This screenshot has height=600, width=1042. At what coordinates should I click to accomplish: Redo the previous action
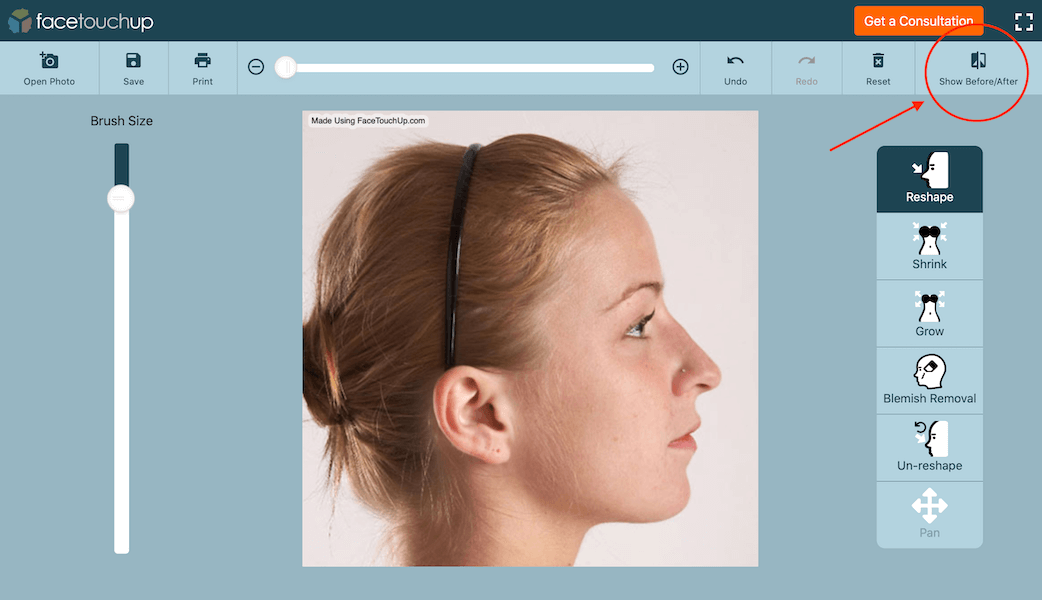[807, 68]
